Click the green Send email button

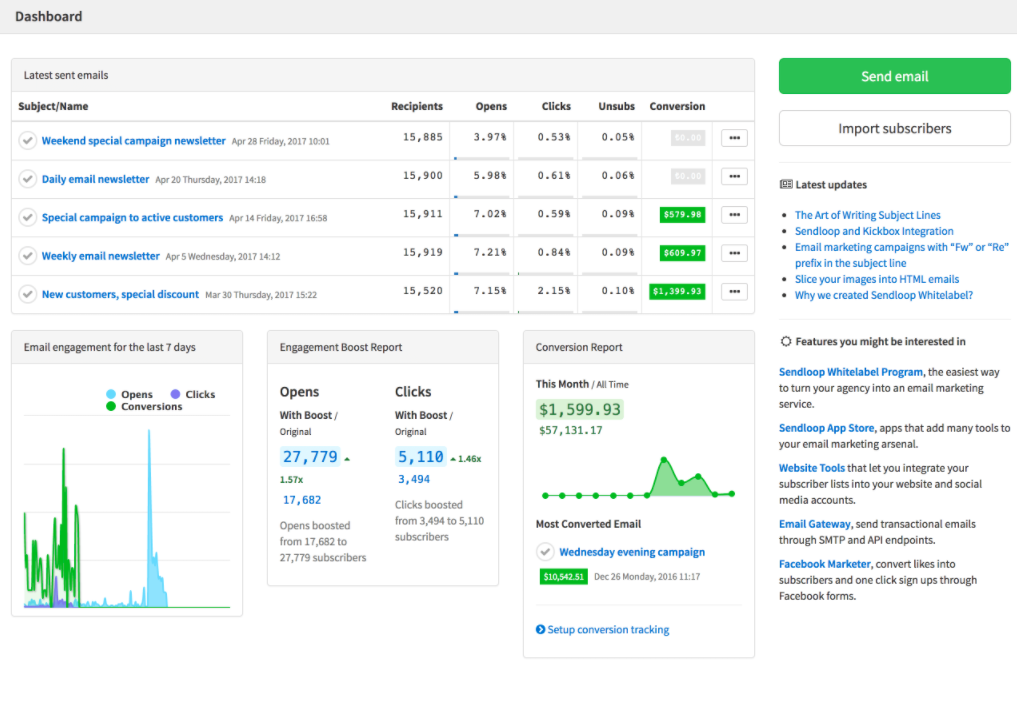pos(894,76)
